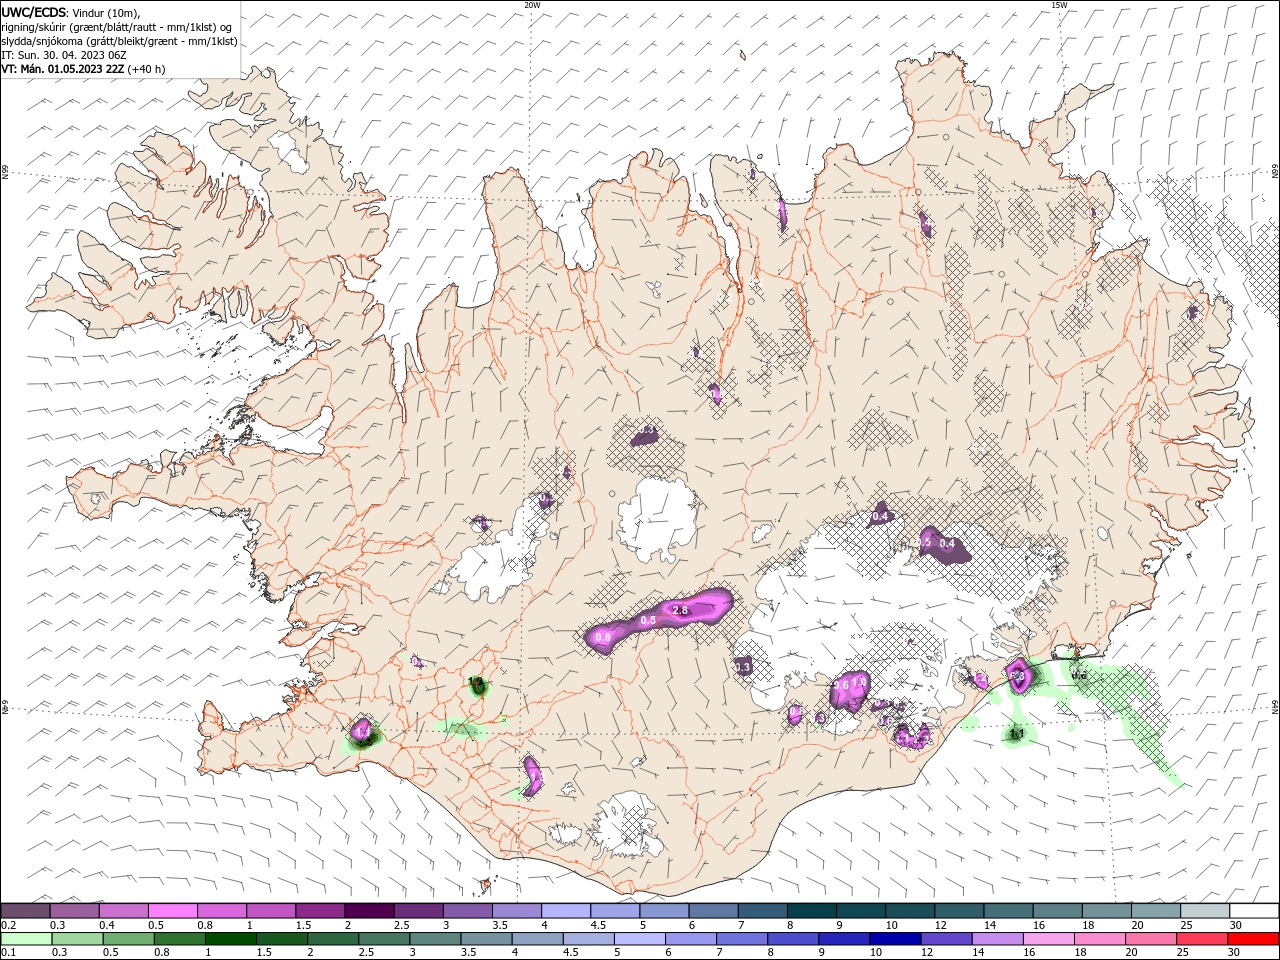Select the dark plum 0.2–0.3 snow scale swatch

coord(25,911)
